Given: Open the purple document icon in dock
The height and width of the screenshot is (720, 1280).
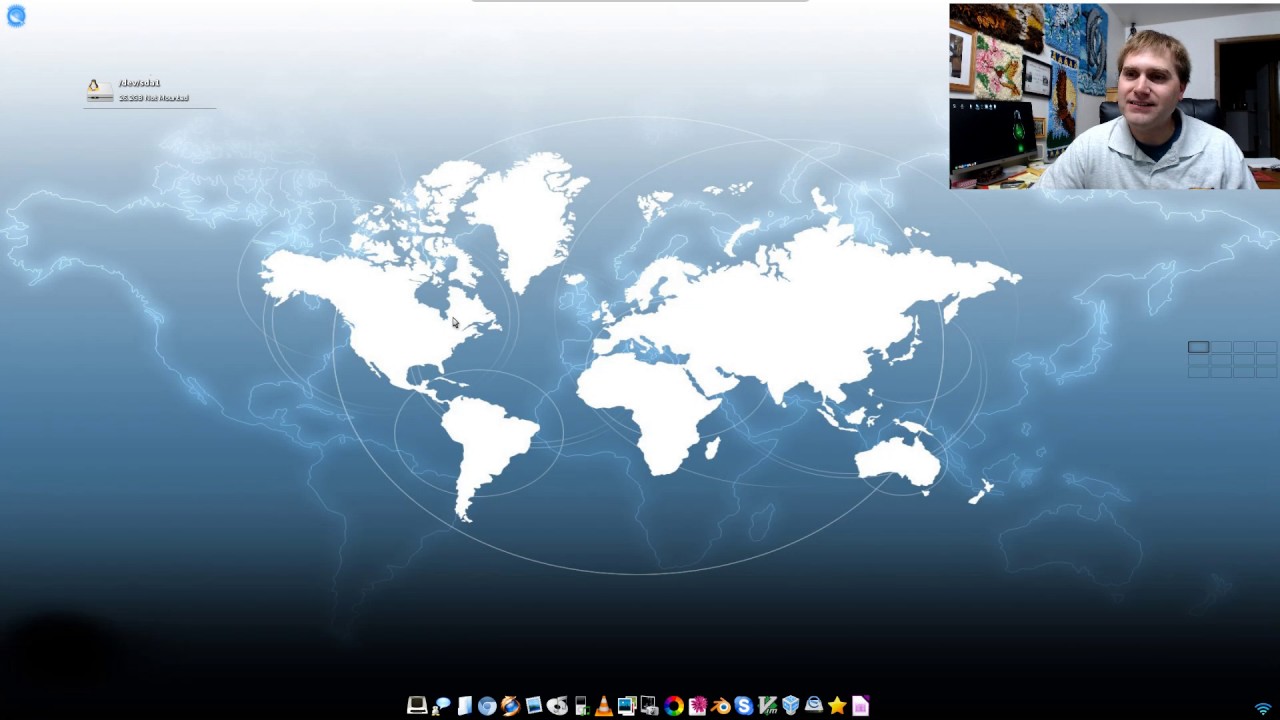Looking at the screenshot, I should point(860,706).
